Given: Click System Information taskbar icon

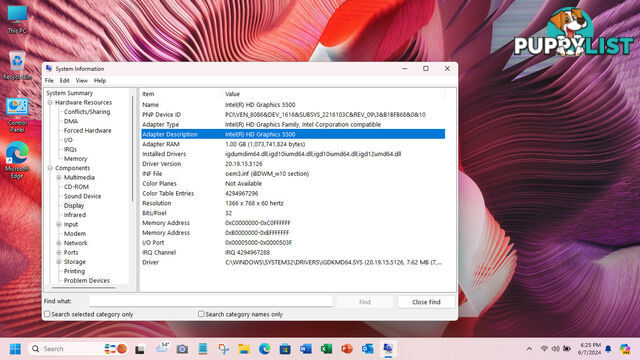Looking at the screenshot, I should [388, 349].
